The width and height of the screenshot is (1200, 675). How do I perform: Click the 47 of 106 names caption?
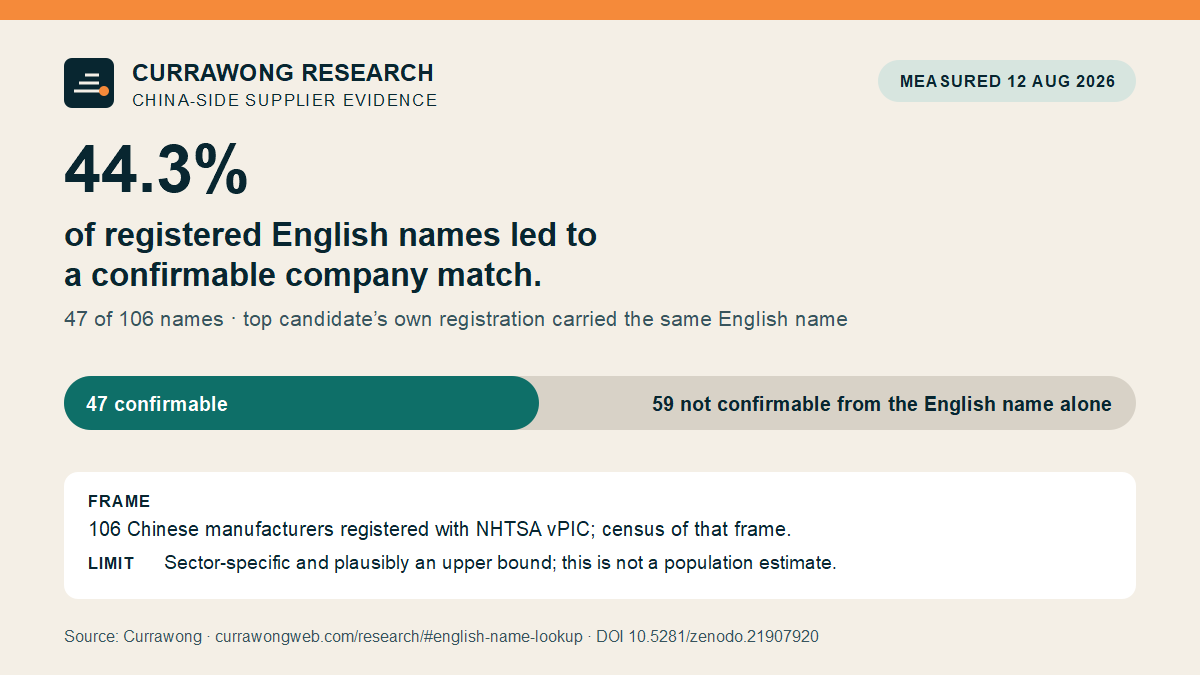[x=456, y=320]
